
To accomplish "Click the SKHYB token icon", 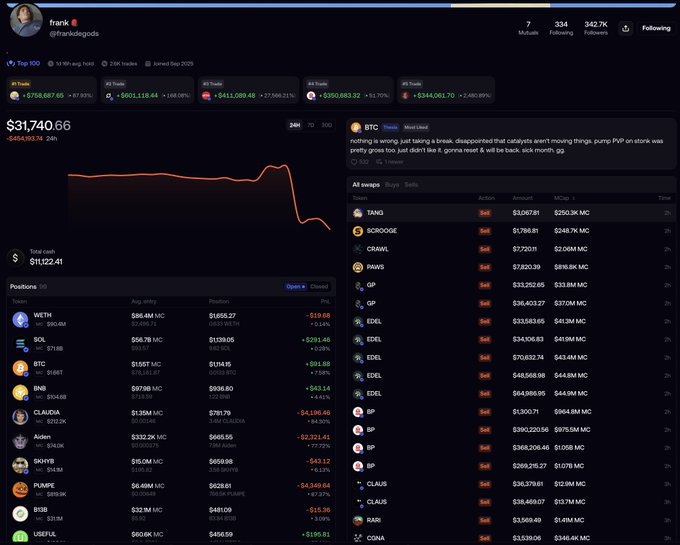I will (x=20, y=465).
